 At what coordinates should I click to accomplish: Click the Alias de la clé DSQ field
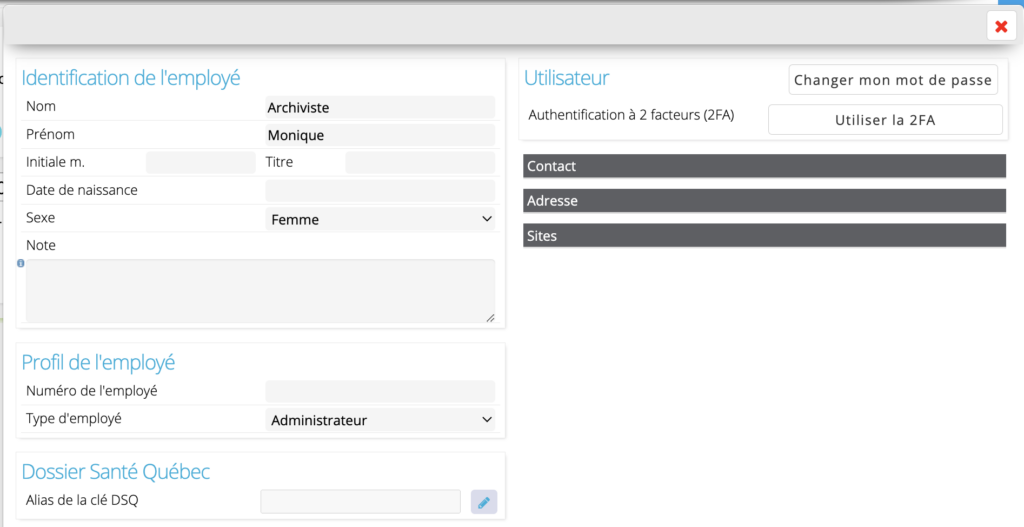click(x=360, y=502)
